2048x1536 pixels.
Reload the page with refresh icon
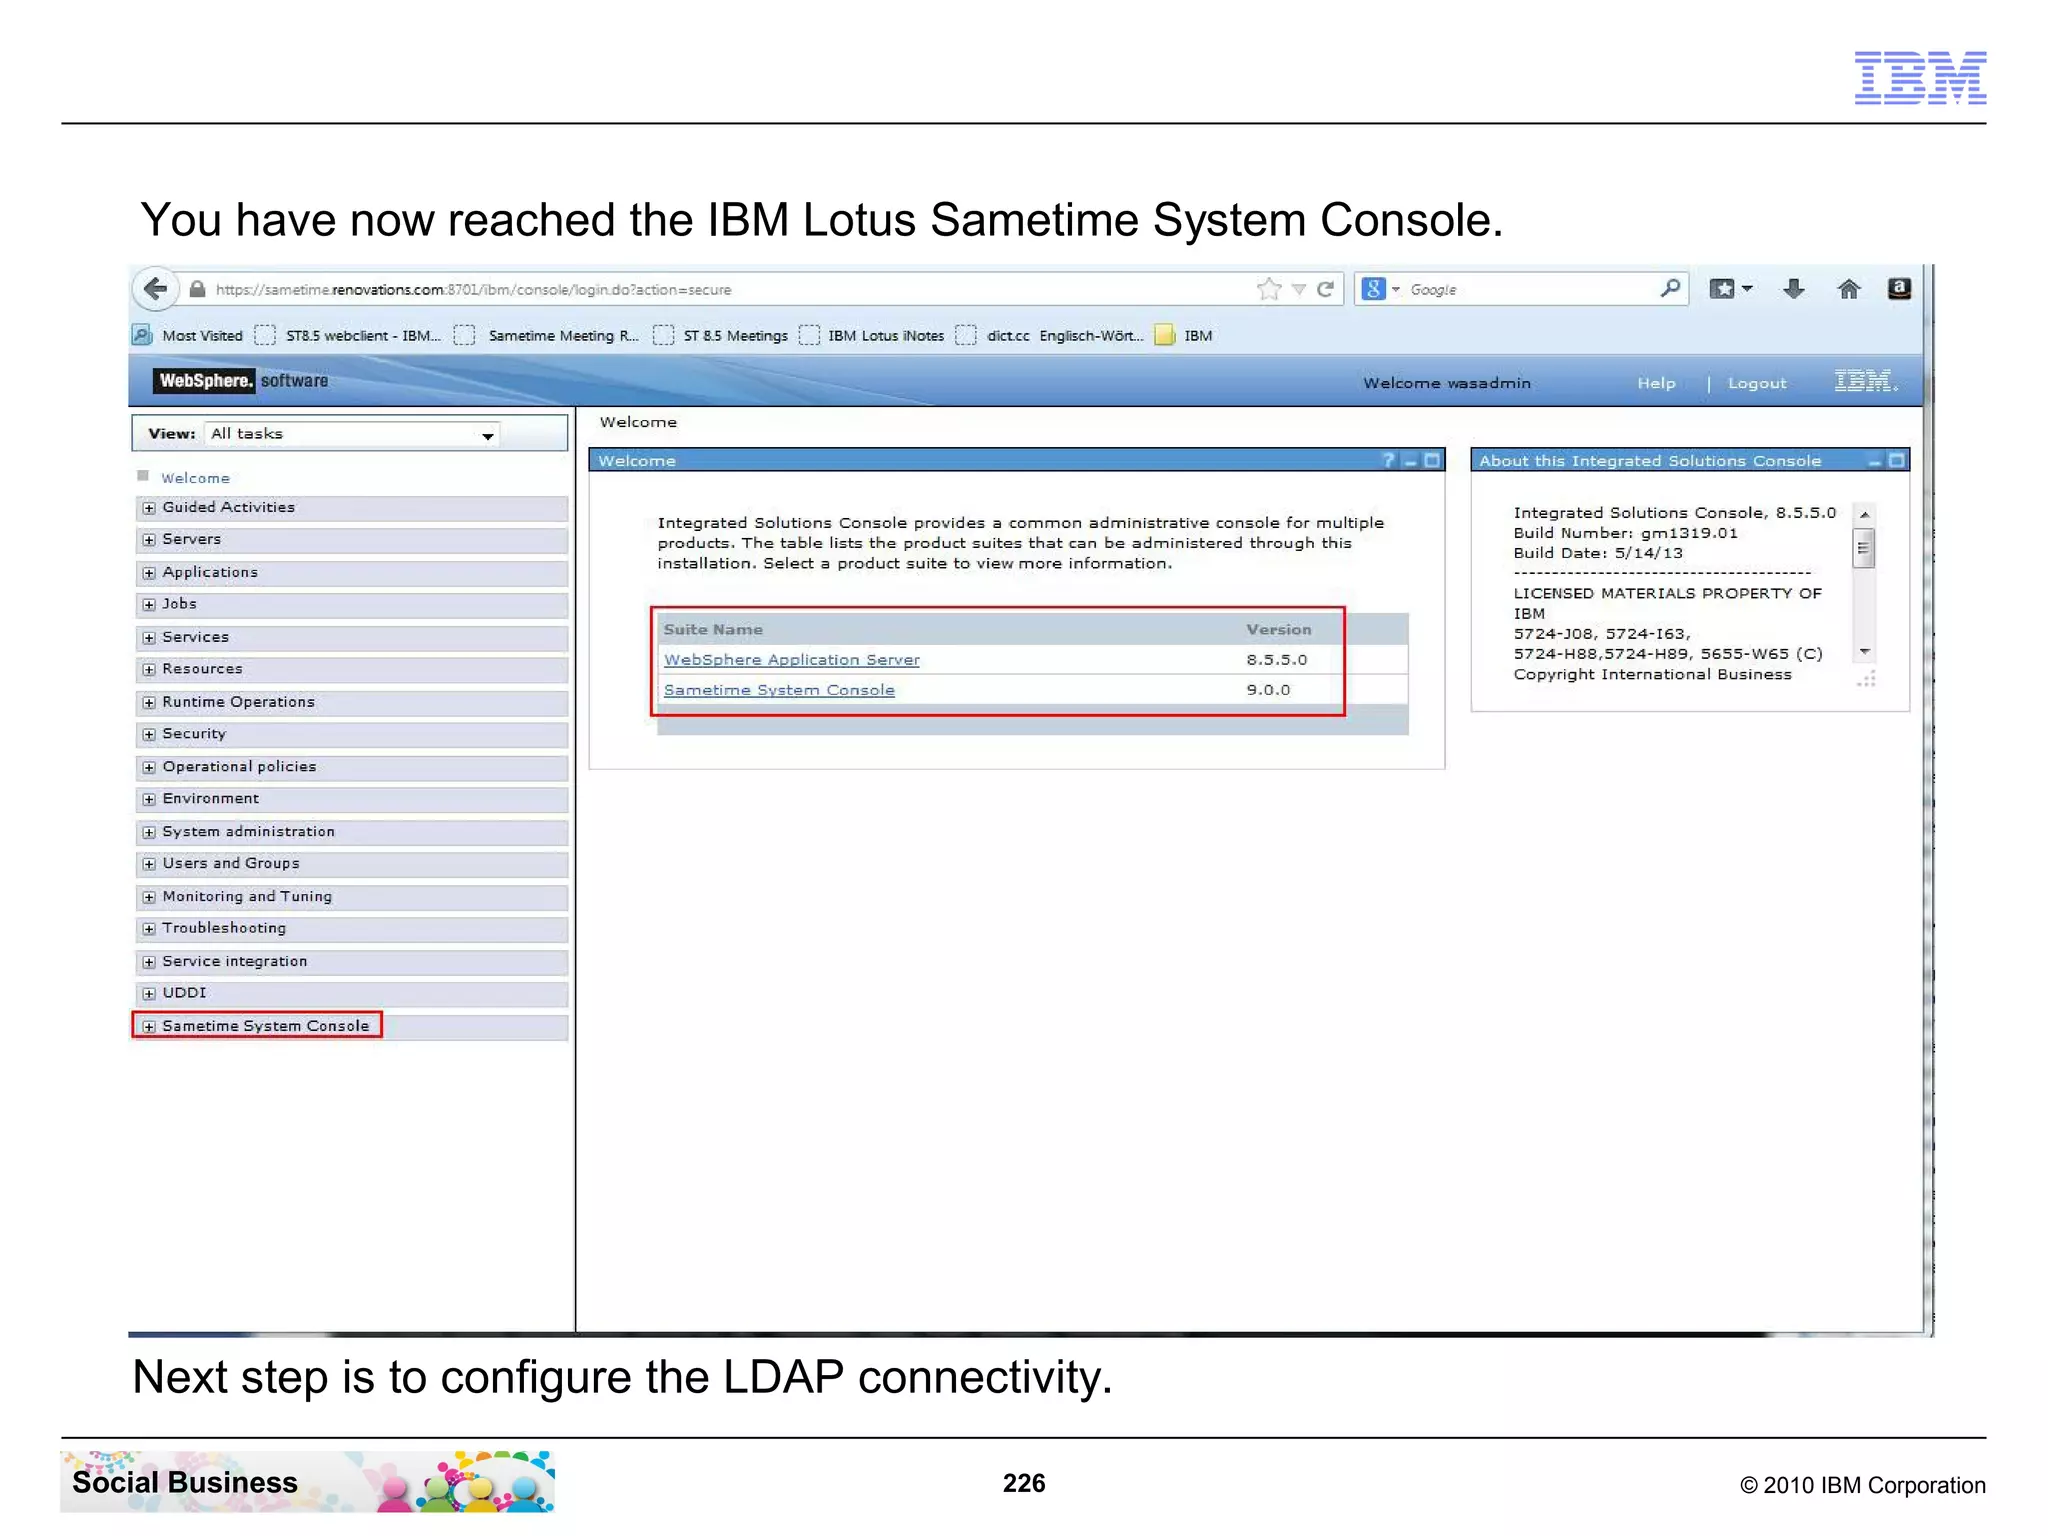click(x=1326, y=289)
